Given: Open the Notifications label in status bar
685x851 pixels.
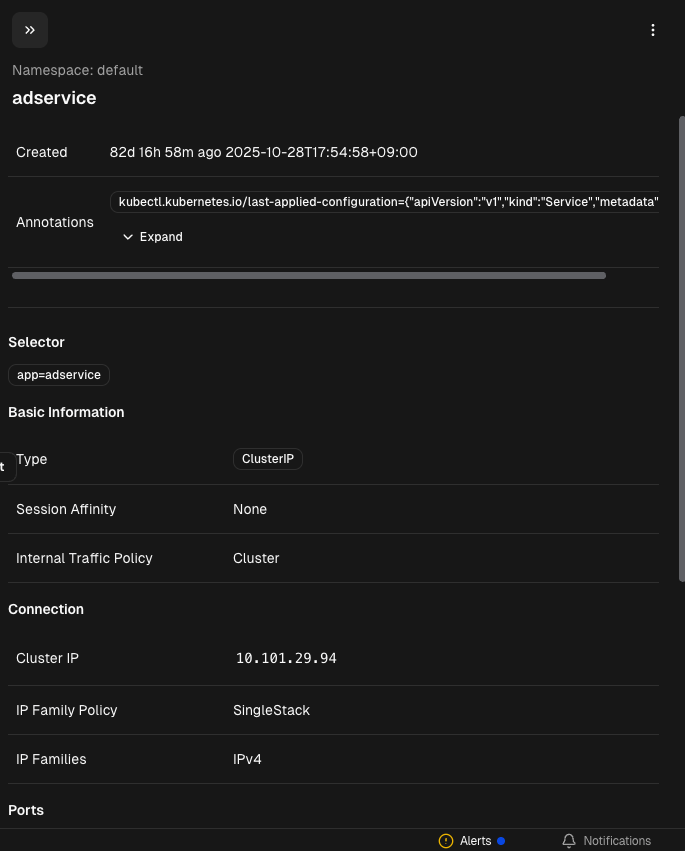Looking at the screenshot, I should click(617, 841).
